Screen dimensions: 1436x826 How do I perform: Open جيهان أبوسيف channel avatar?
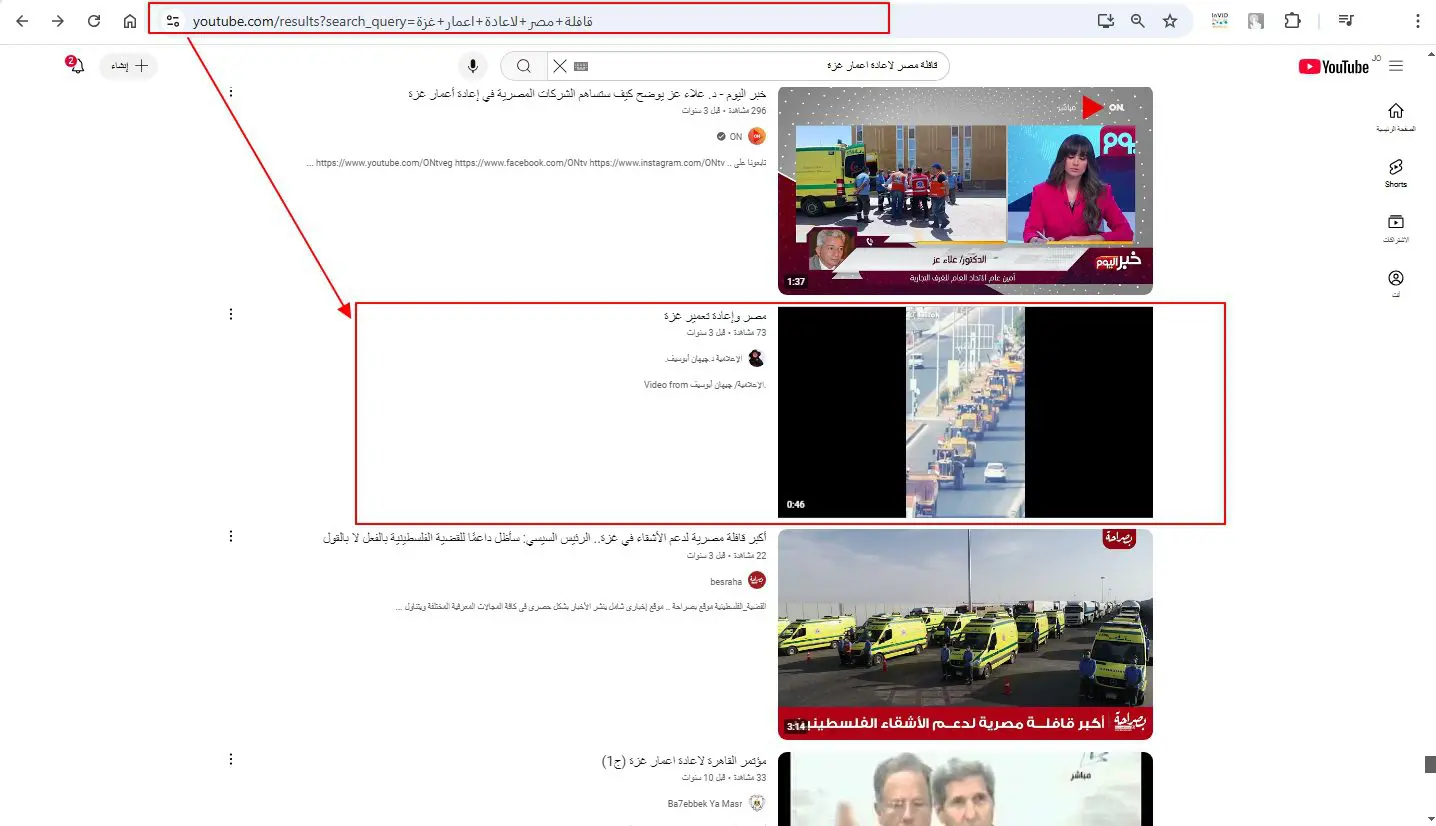[x=757, y=359]
